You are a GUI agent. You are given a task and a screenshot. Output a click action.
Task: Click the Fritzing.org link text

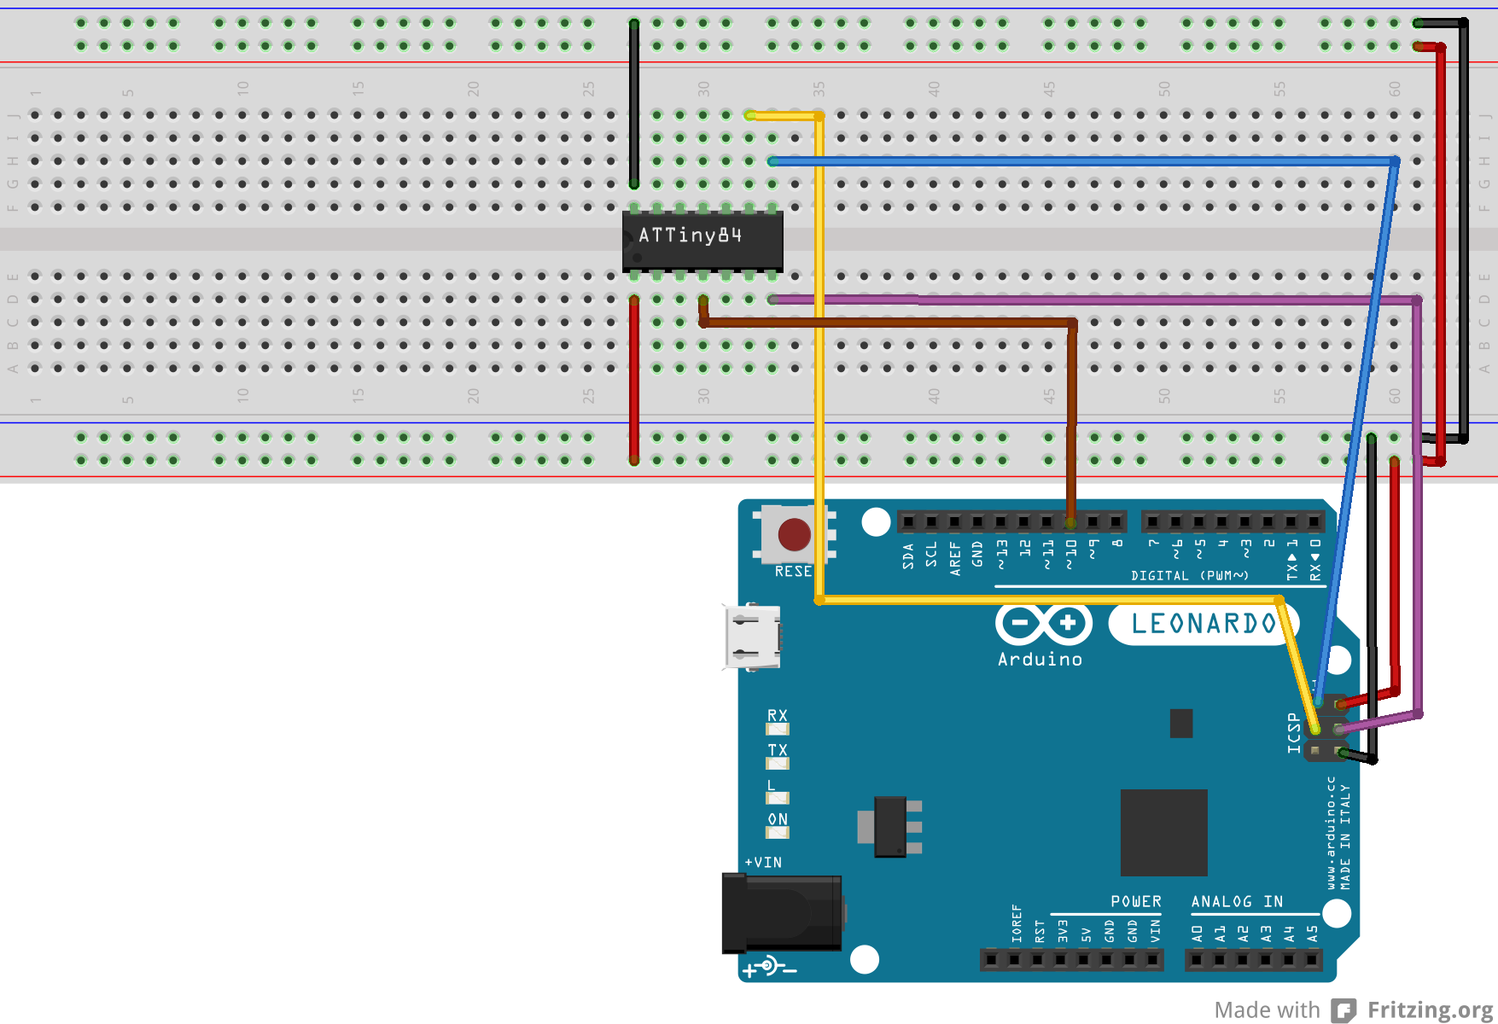click(1430, 1009)
